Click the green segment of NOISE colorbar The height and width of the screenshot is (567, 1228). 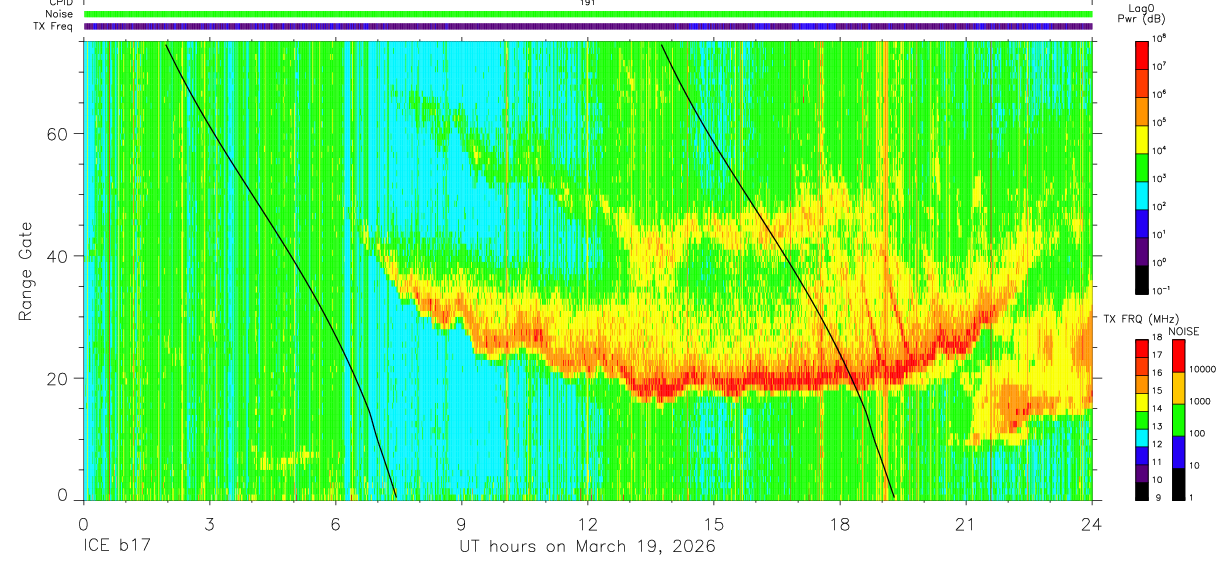click(x=1178, y=419)
